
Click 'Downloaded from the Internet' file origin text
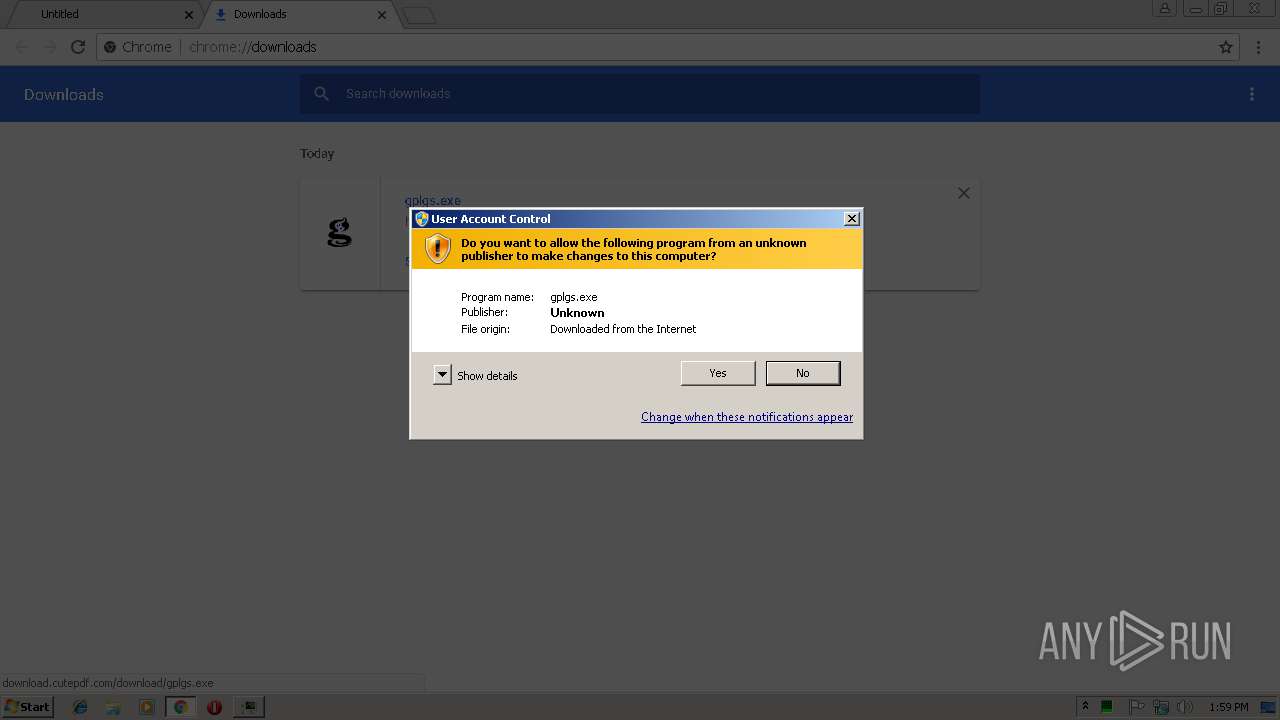click(x=623, y=329)
